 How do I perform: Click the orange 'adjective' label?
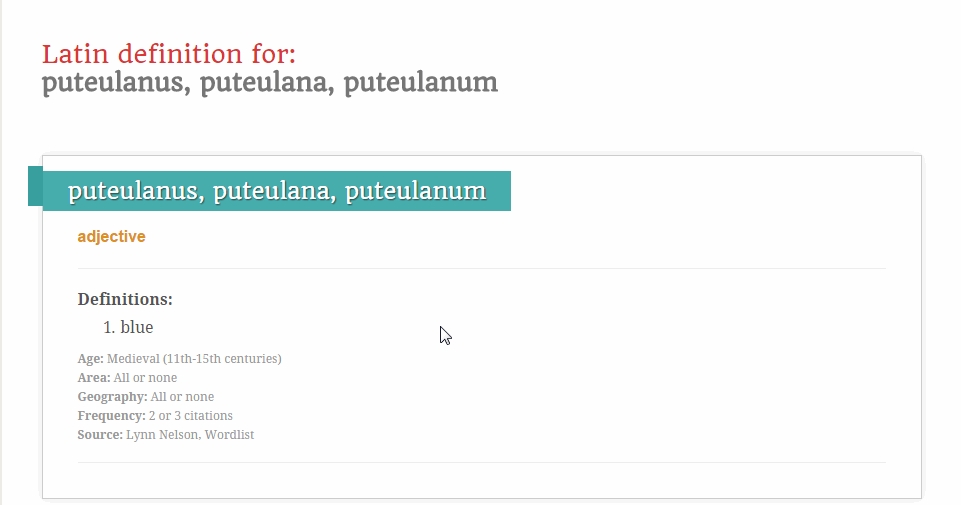[112, 237]
